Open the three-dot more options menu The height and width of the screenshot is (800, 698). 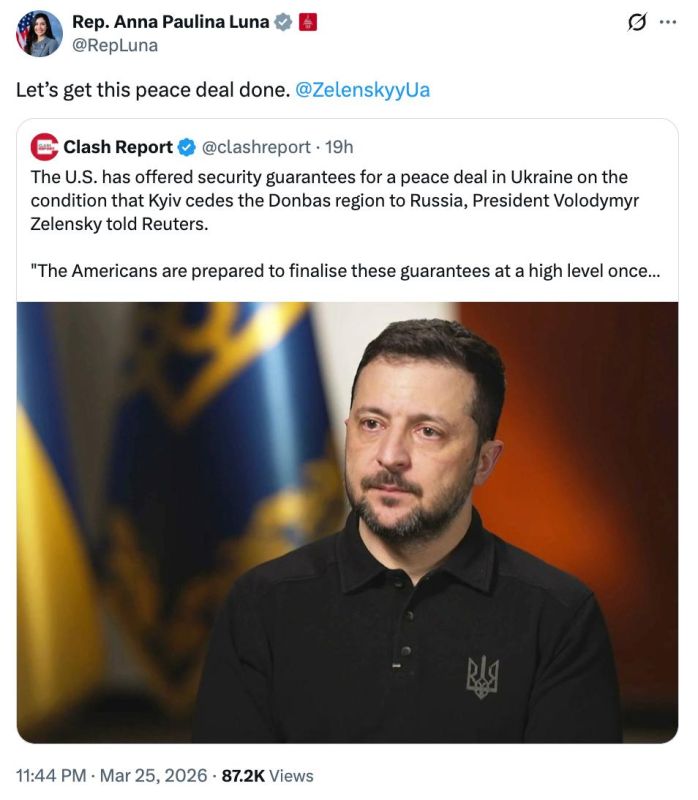(667, 24)
